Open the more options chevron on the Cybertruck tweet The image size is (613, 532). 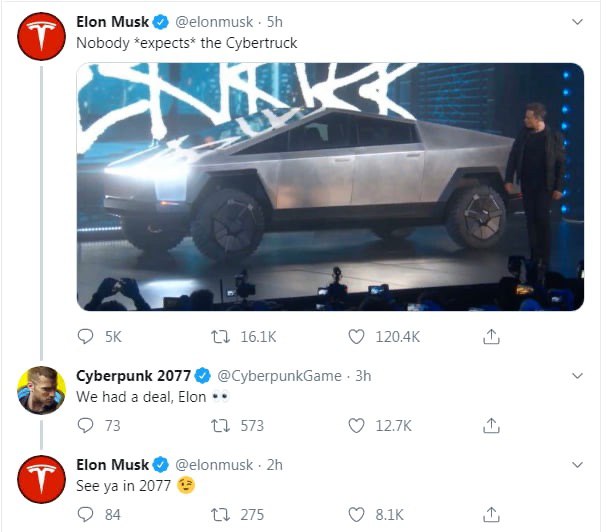577,22
